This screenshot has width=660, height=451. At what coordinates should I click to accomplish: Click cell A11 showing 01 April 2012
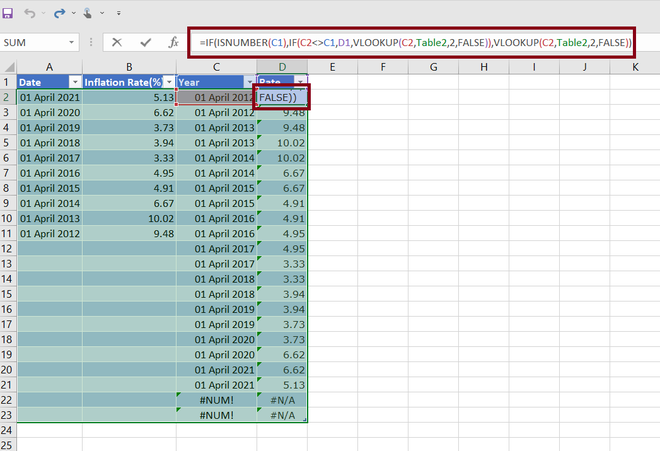click(50, 234)
